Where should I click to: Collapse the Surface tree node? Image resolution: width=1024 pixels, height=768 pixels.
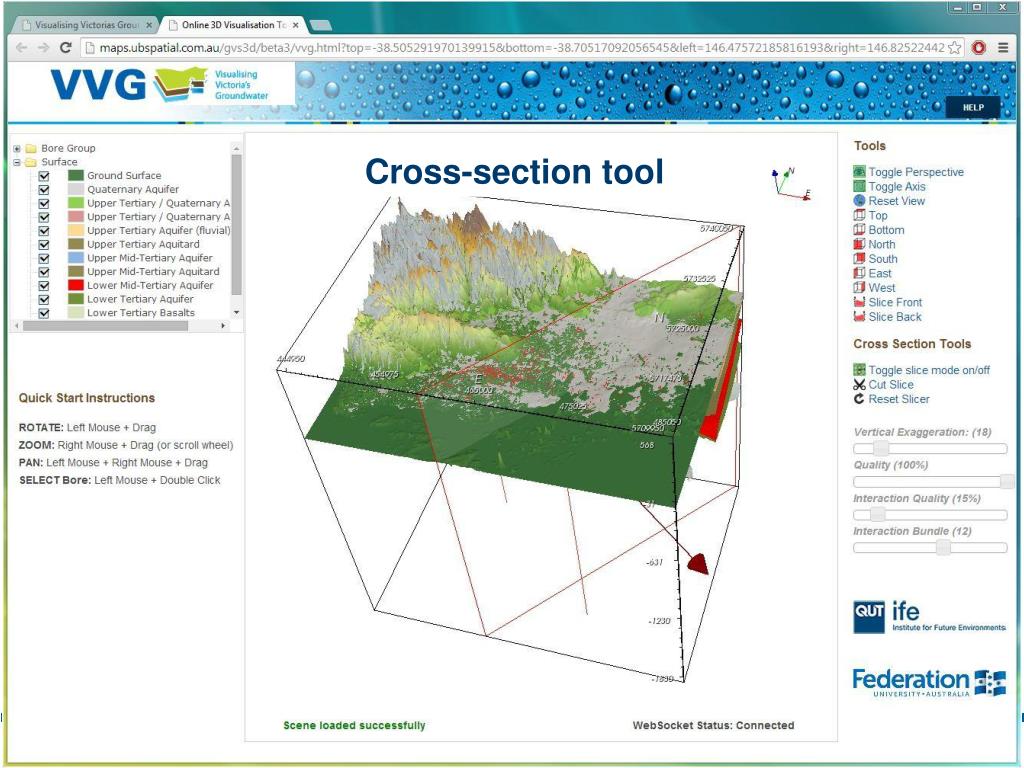17,162
